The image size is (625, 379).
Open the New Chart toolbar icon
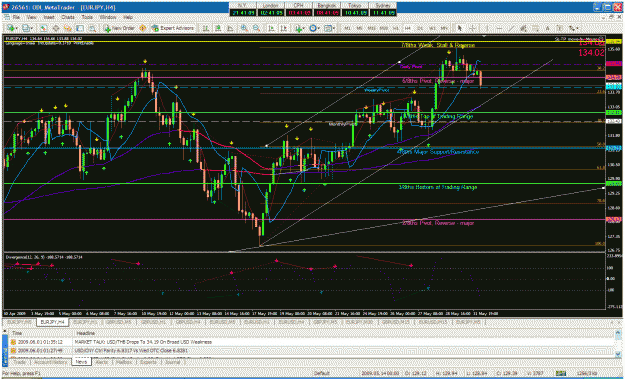pyautogui.click(x=10, y=28)
